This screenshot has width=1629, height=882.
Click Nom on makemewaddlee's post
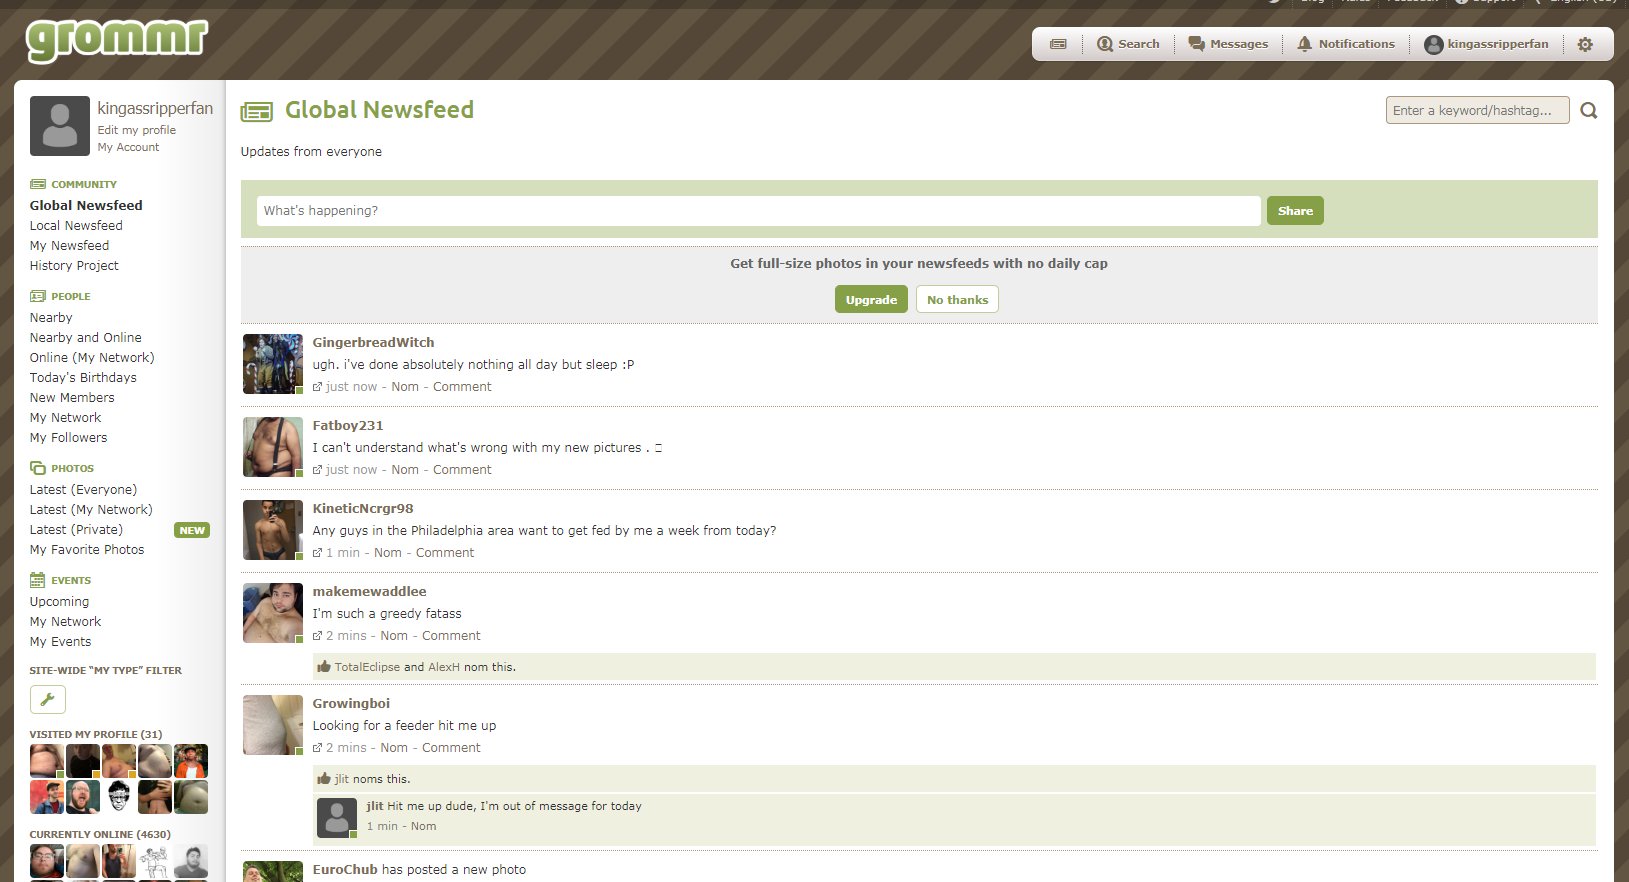coord(394,636)
